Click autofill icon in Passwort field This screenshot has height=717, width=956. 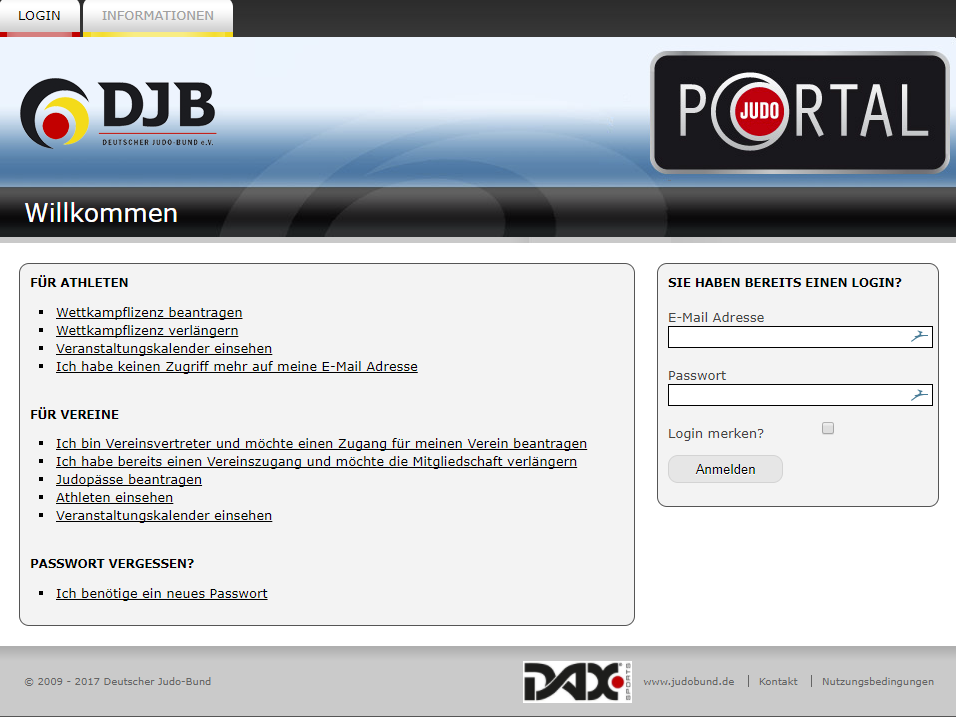(919, 395)
